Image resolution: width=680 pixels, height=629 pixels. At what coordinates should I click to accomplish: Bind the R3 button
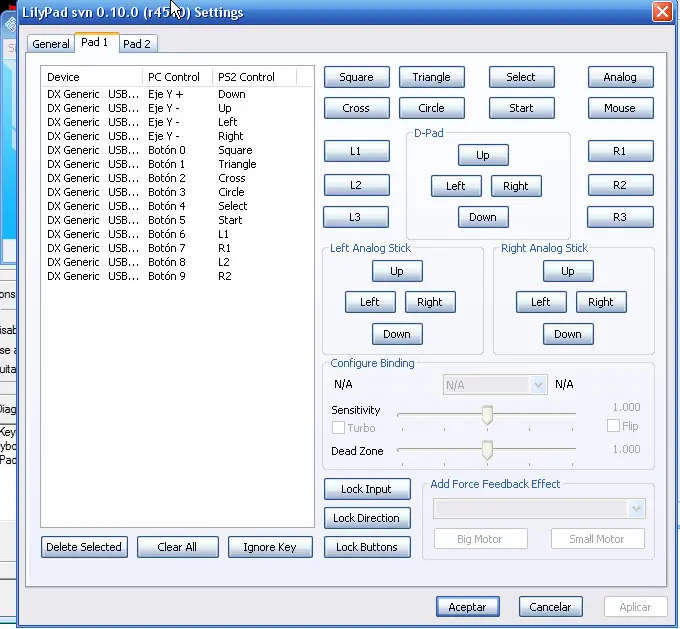click(620, 217)
